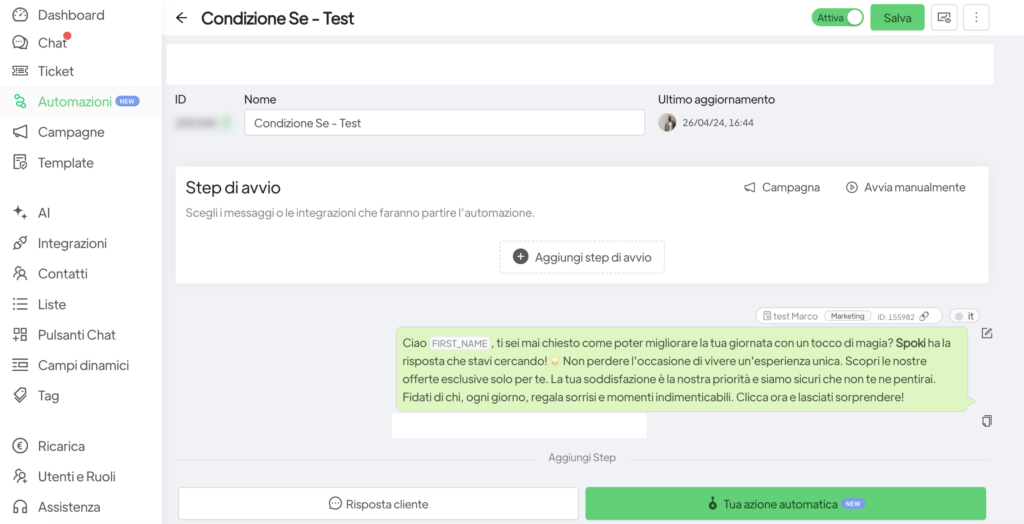
Task: Click the back arrow next to title
Action: pyautogui.click(x=181, y=18)
